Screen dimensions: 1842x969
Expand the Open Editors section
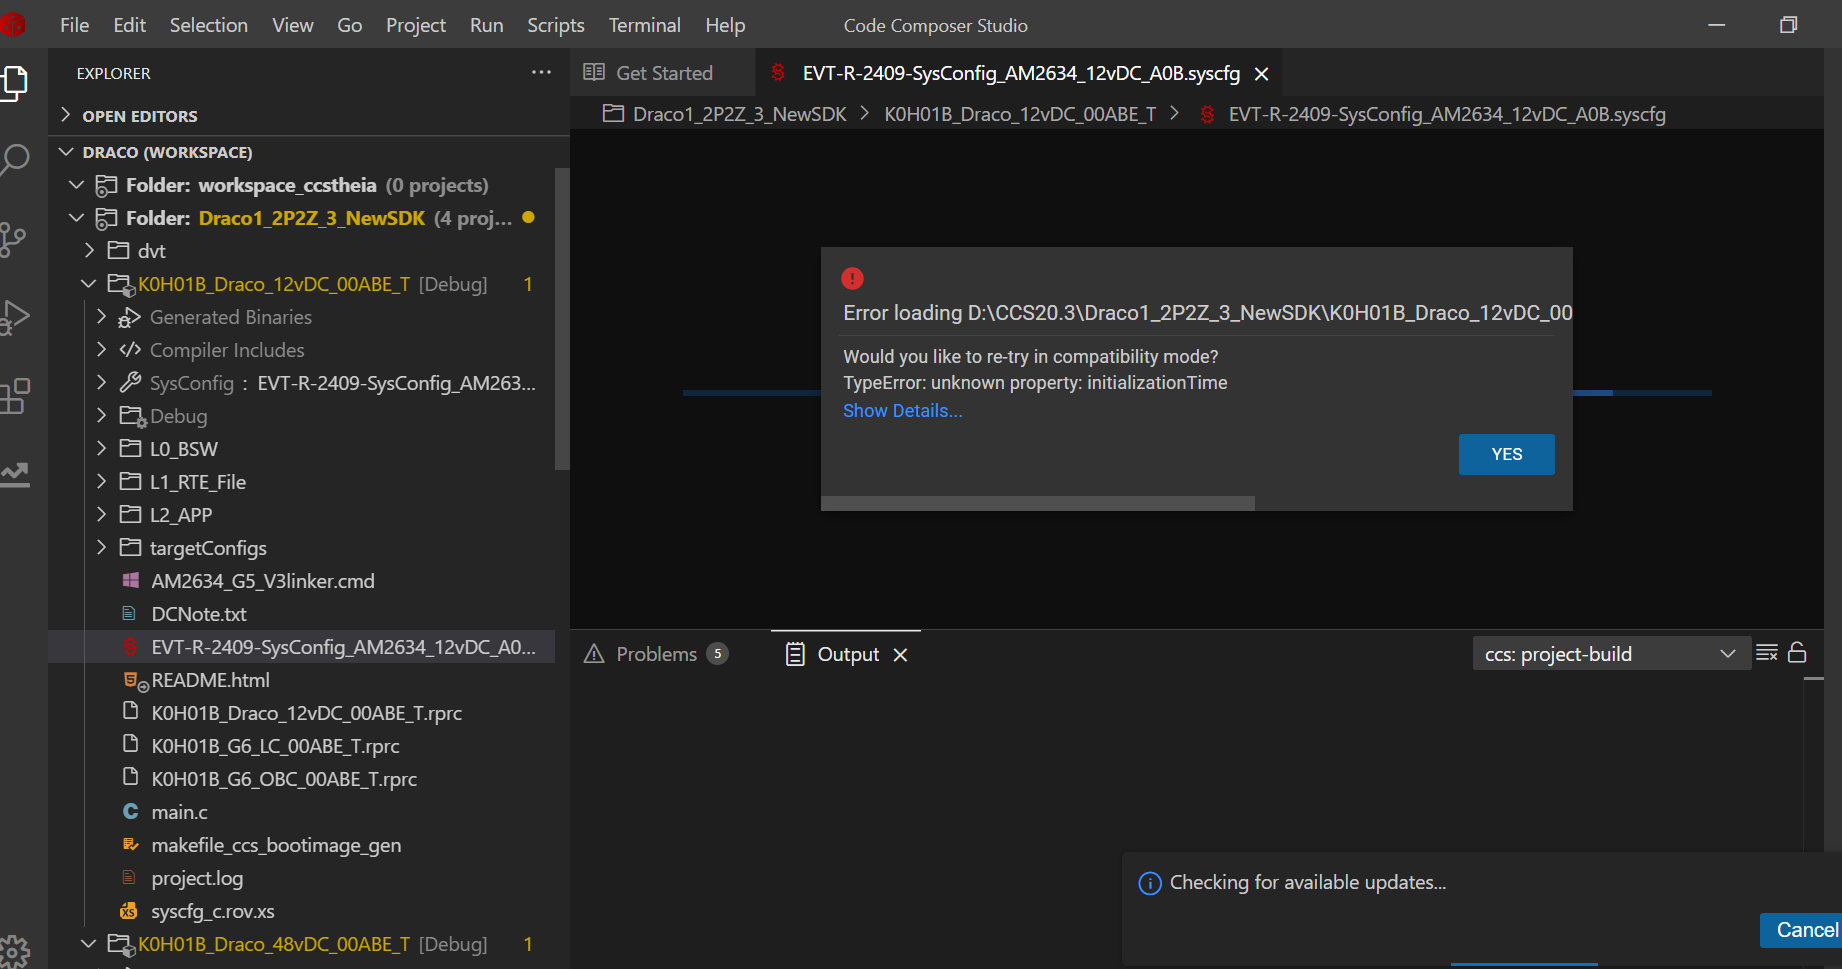(x=66, y=116)
